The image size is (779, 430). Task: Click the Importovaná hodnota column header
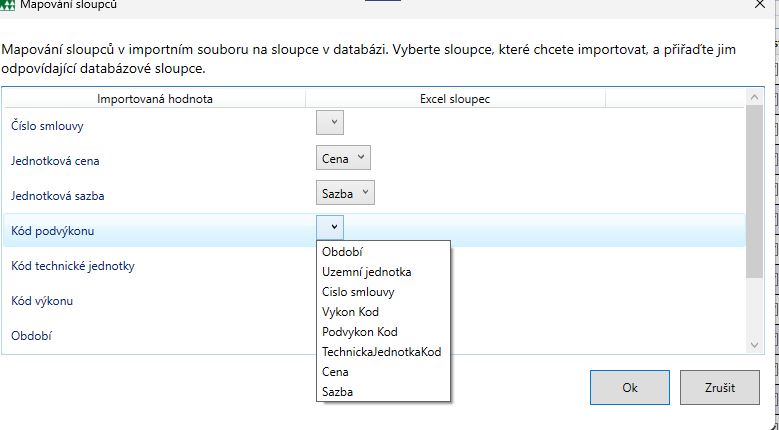pyautogui.click(x=154, y=98)
